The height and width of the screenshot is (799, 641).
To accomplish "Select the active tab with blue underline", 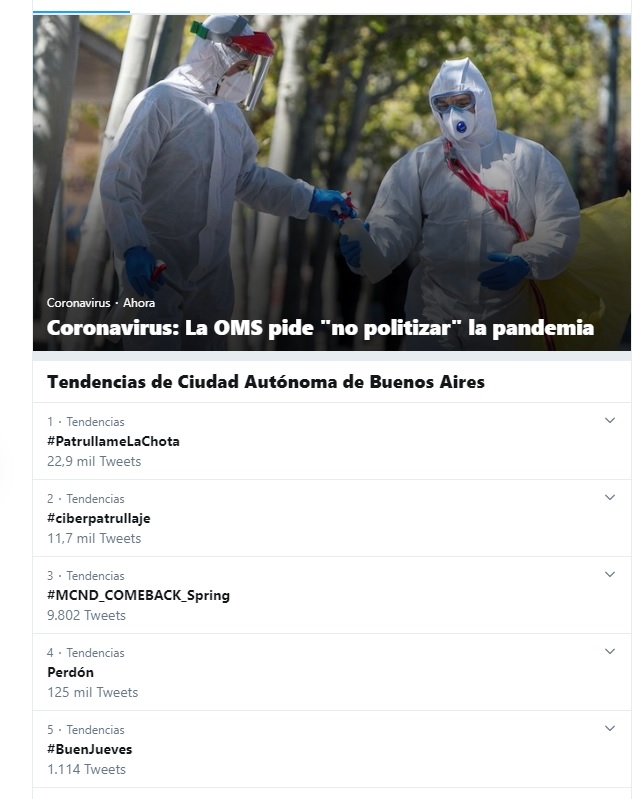I will click(x=81, y=7).
